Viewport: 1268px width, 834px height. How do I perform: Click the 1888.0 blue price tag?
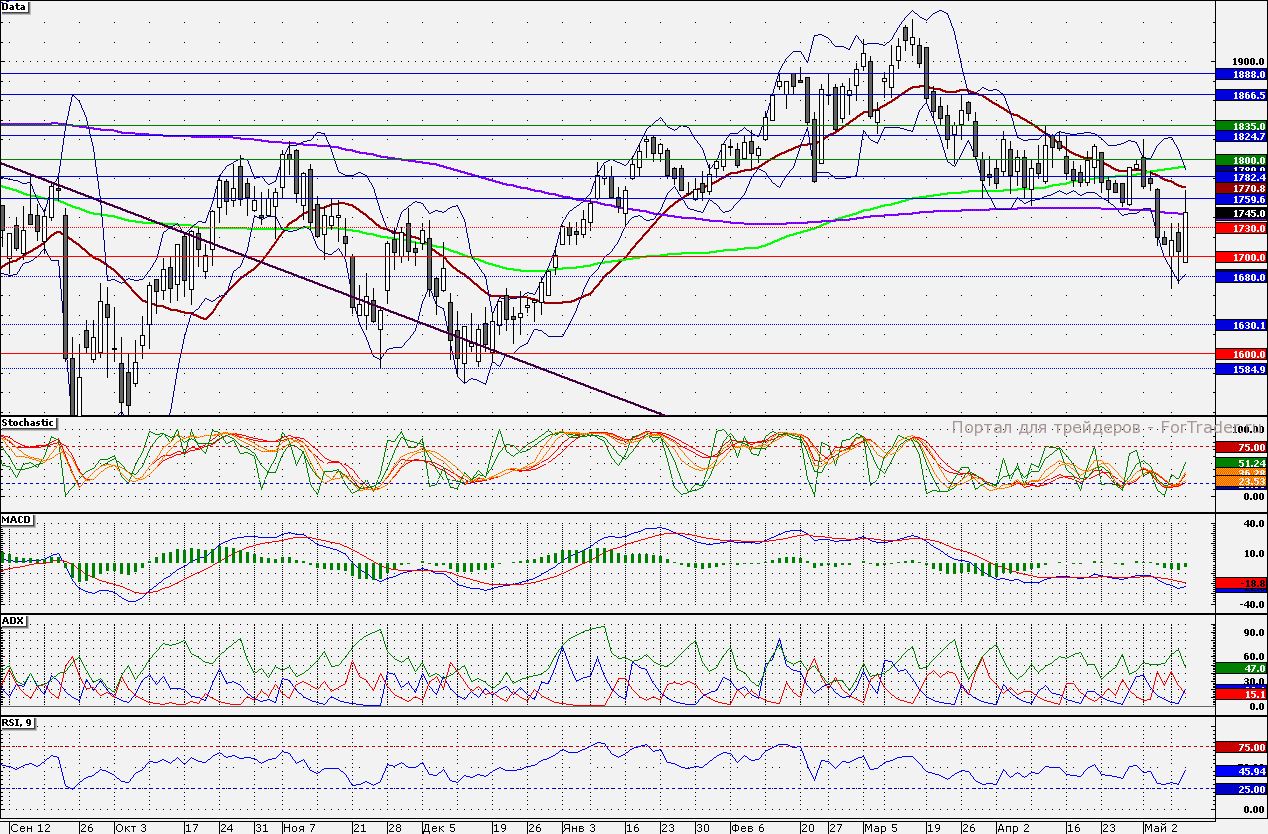point(1241,75)
